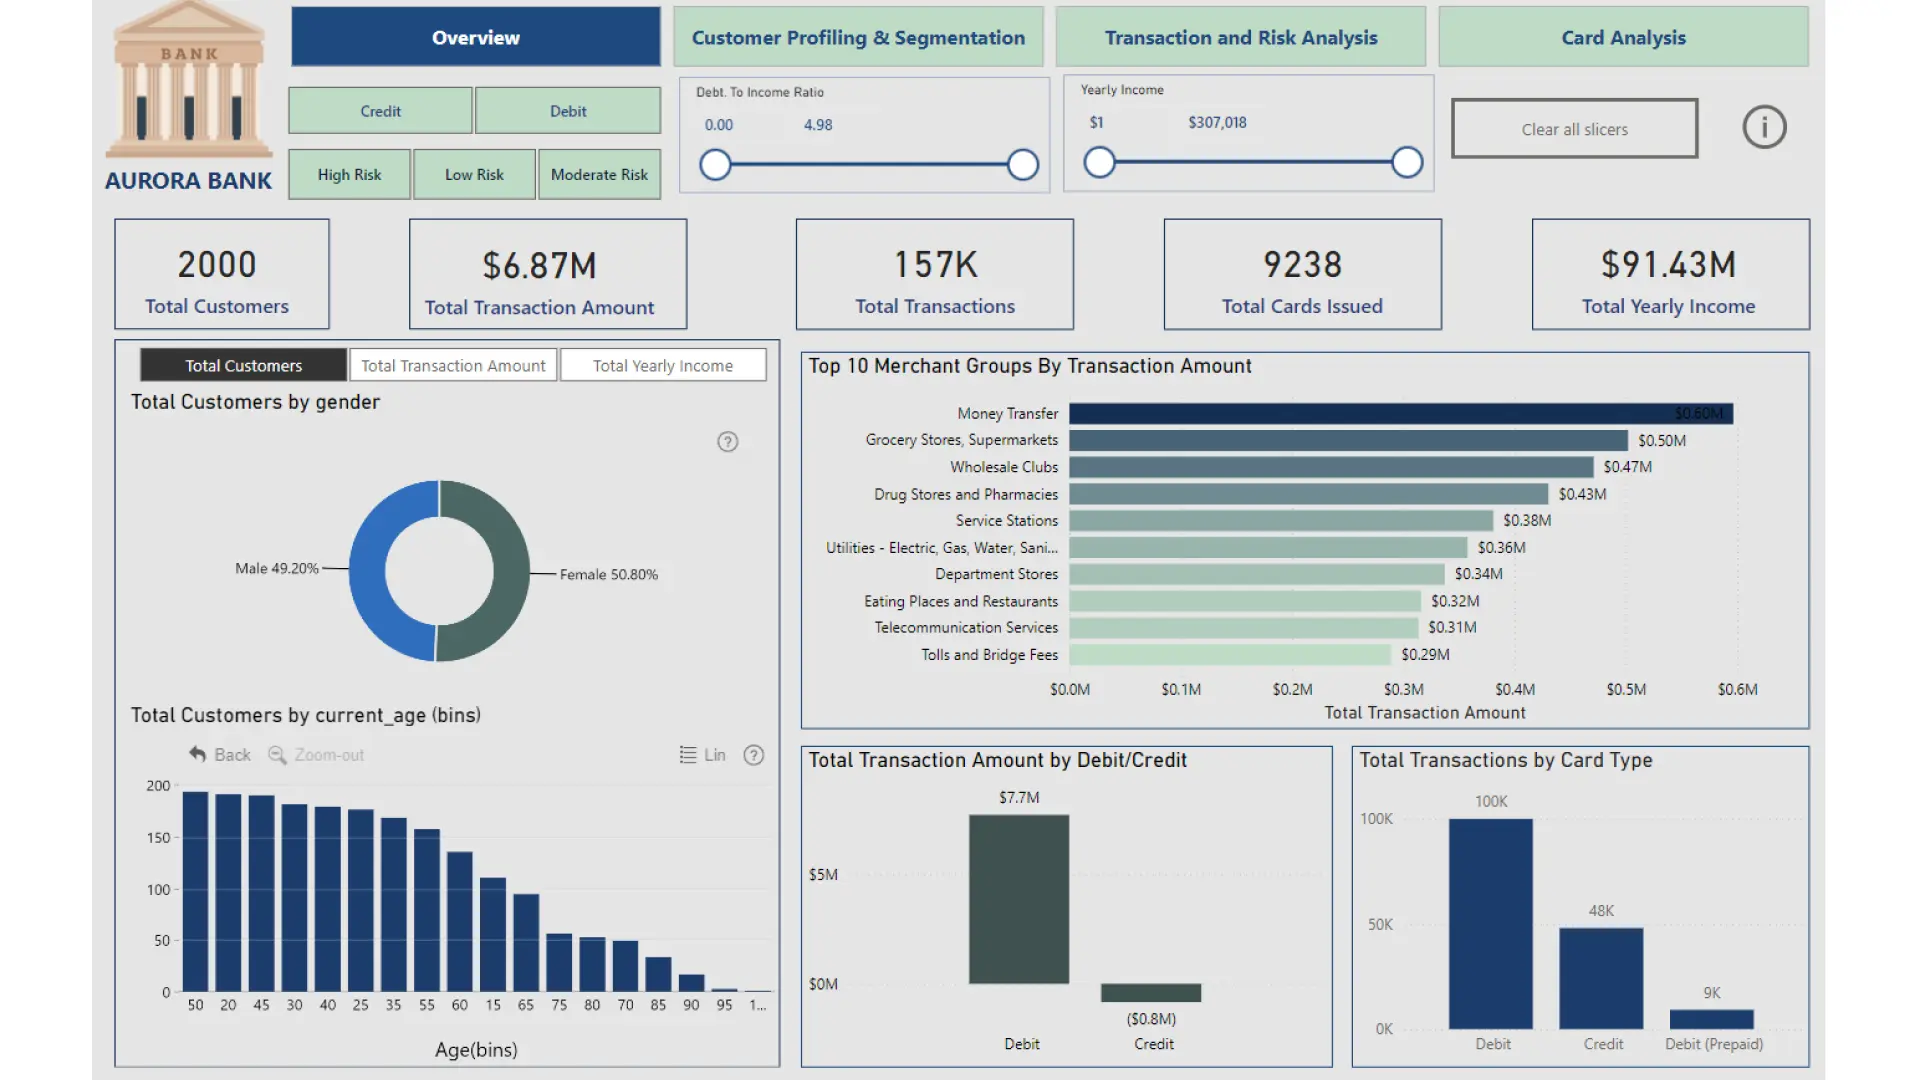This screenshot has width=1920, height=1080.
Task: Open help icon beside Lin on age chart
Action: (754, 755)
